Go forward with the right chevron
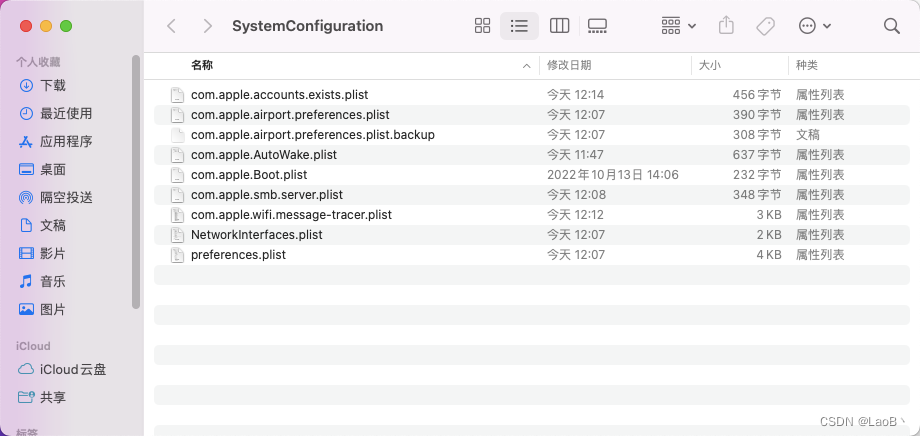 click(x=207, y=26)
